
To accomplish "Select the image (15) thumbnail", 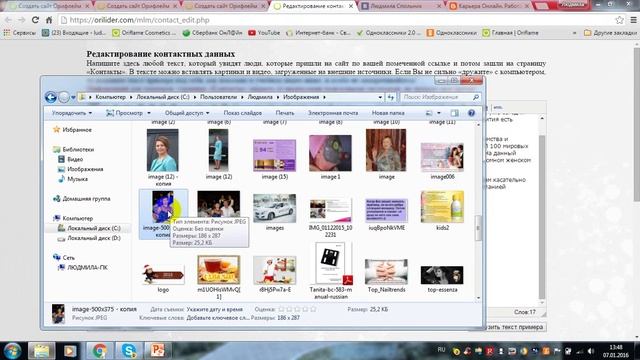I will pos(274,155).
